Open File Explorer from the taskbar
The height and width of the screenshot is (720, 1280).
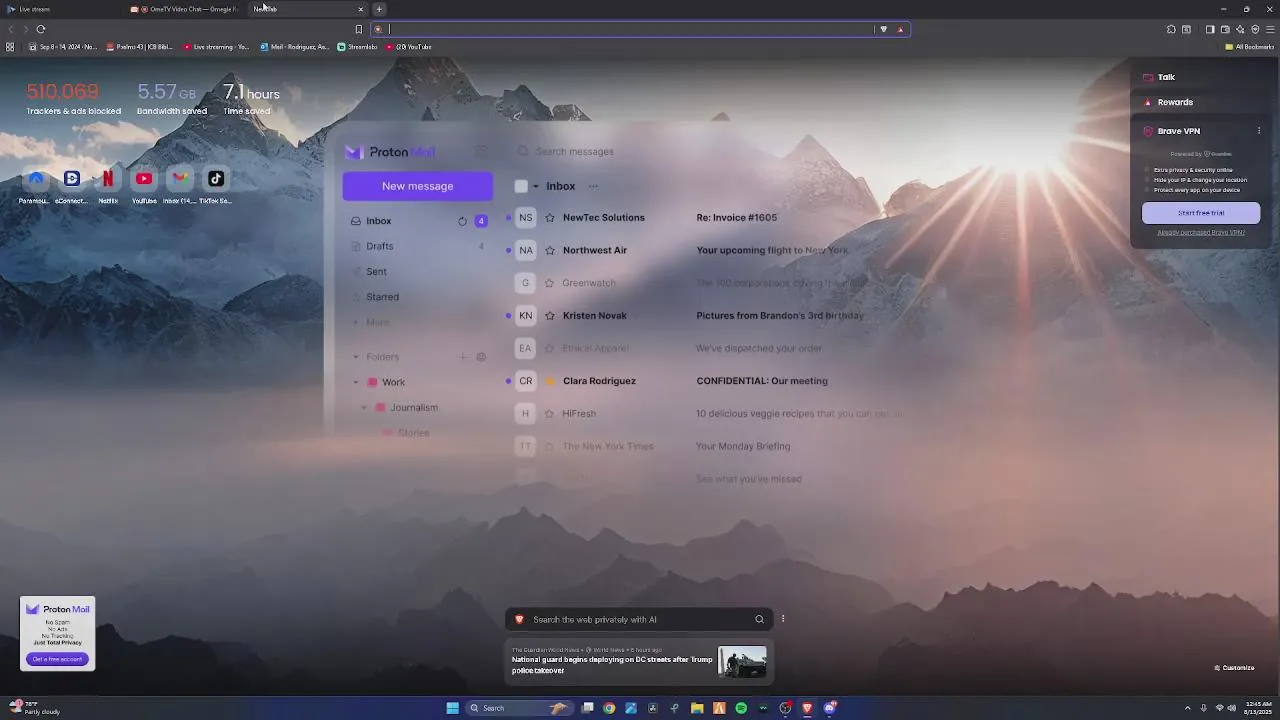697,708
